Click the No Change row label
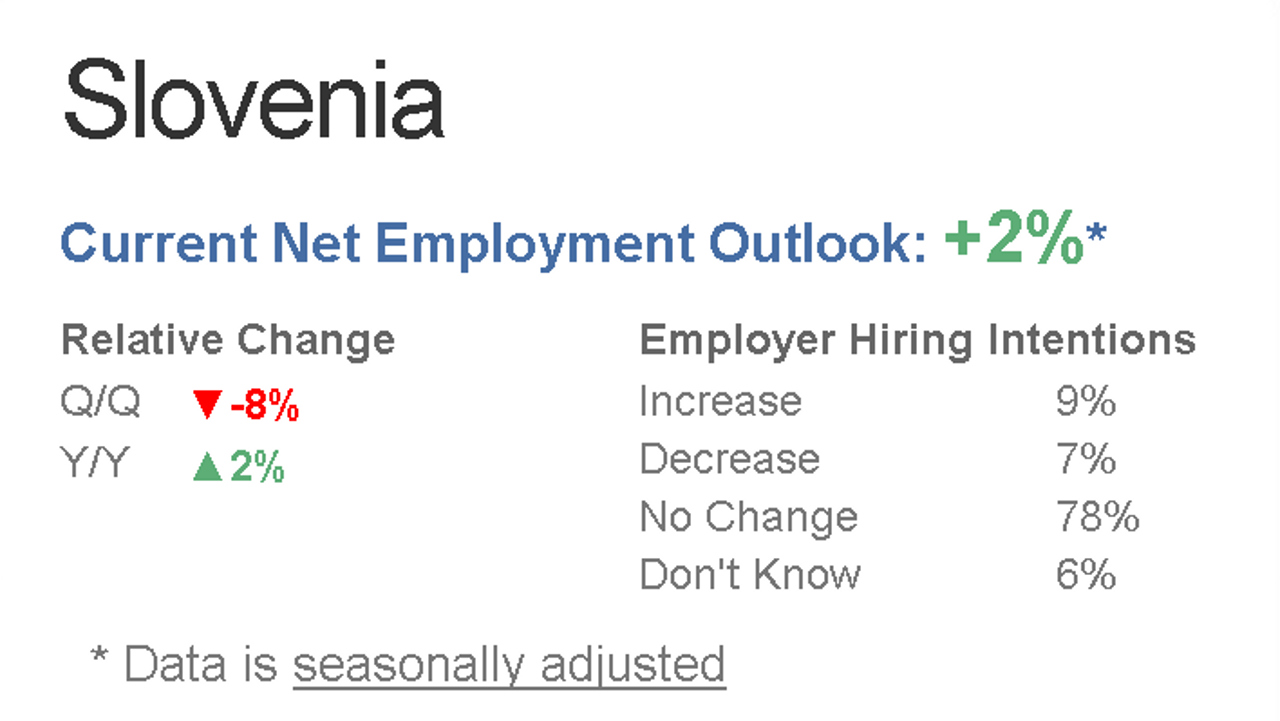This screenshot has width=1280, height=721. pyautogui.click(x=748, y=518)
